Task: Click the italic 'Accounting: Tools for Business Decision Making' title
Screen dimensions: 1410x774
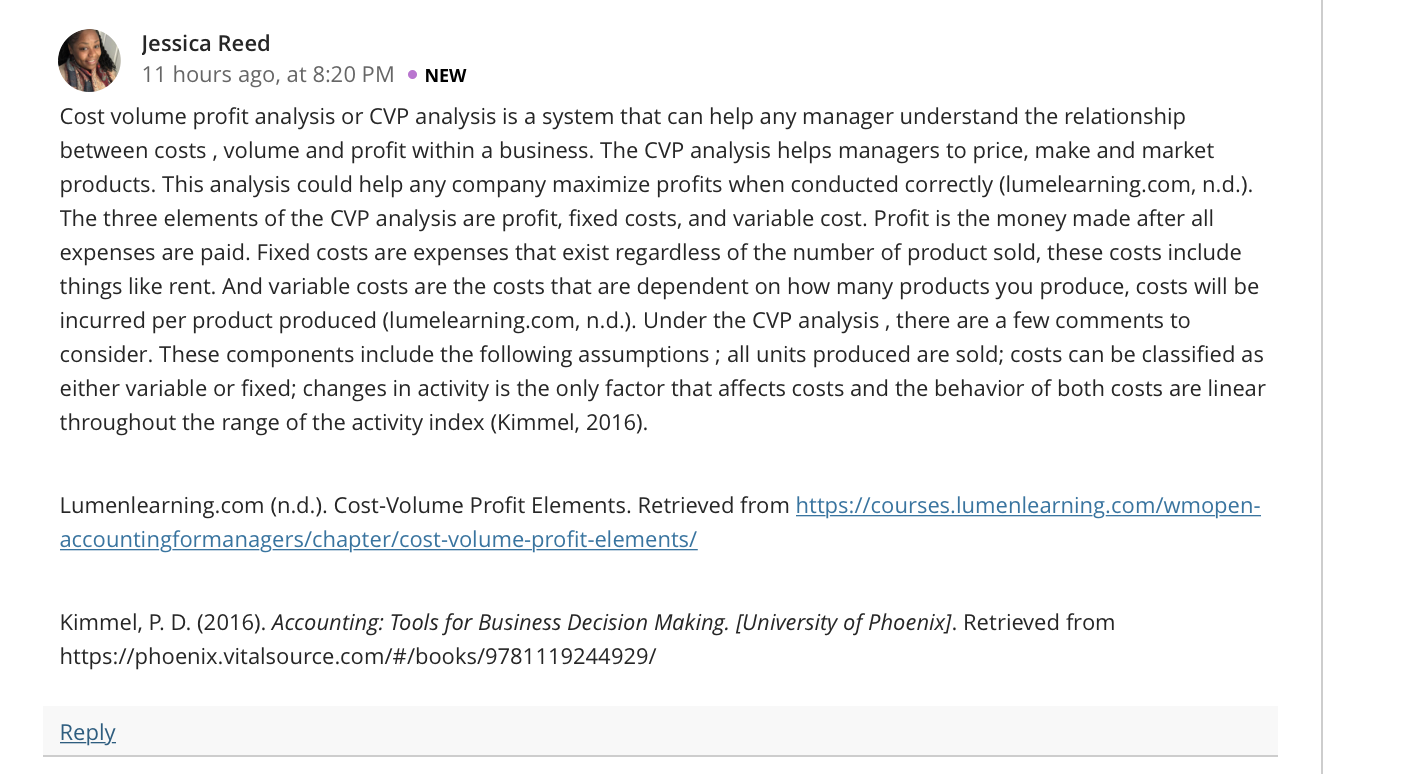Action: pos(501,622)
